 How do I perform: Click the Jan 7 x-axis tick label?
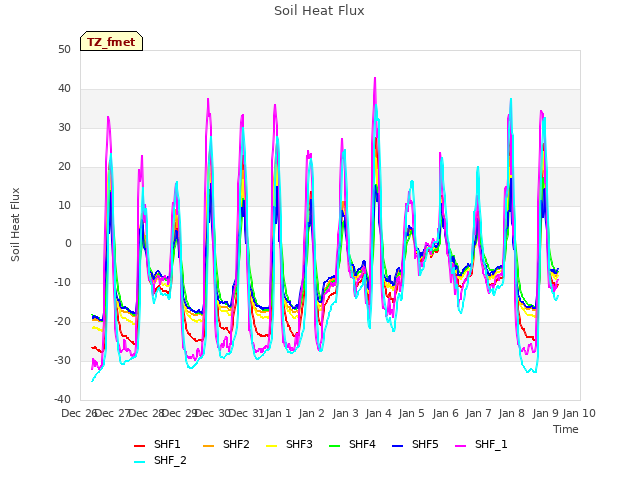478,413
